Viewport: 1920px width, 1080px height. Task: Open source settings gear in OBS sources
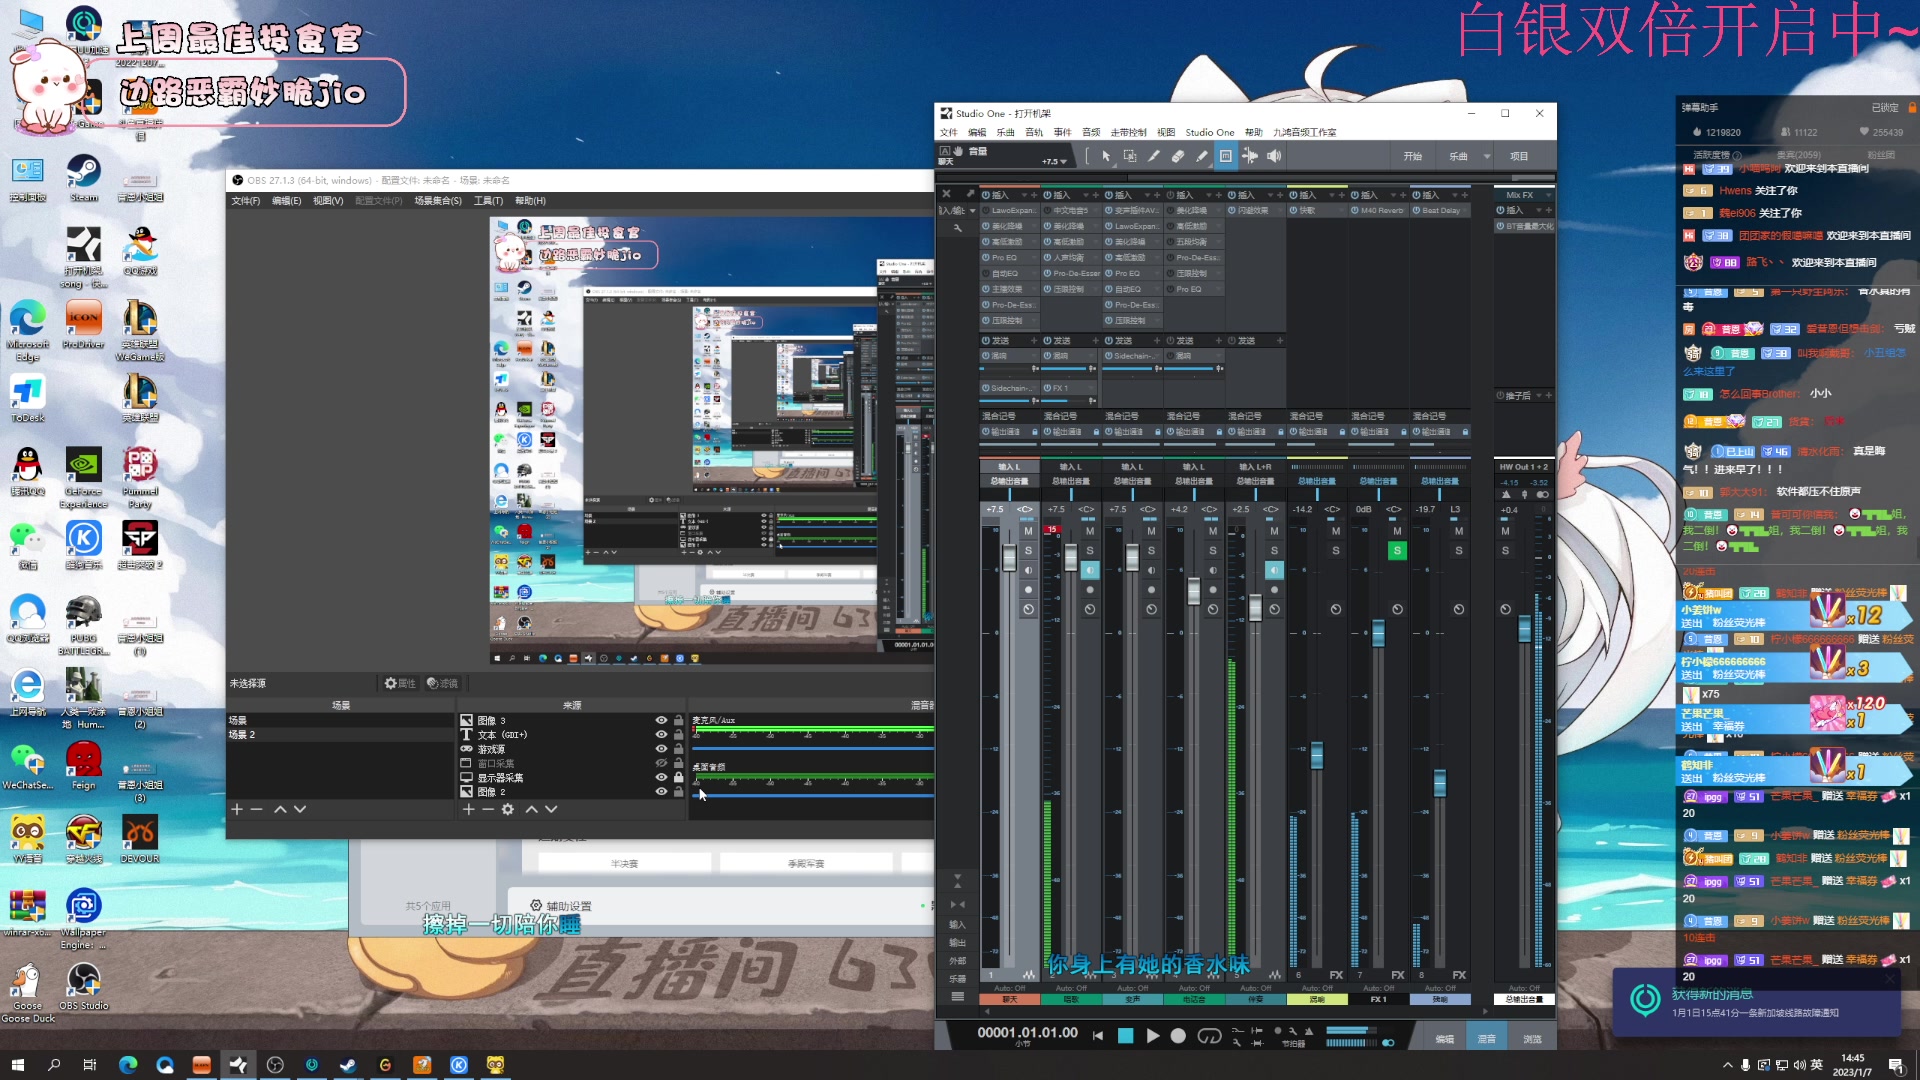pos(508,809)
